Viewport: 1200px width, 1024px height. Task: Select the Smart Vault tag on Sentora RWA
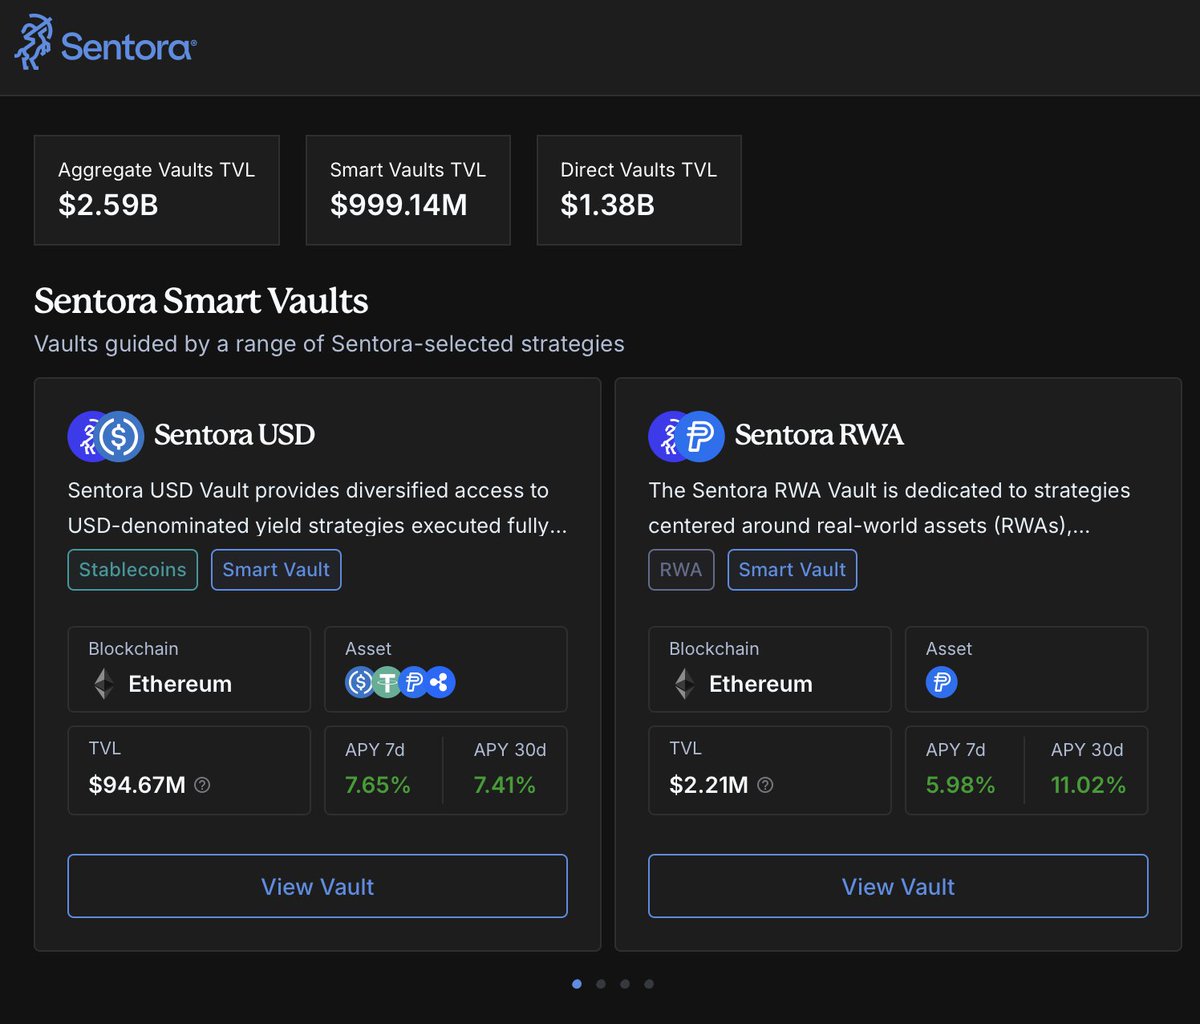[x=792, y=570]
